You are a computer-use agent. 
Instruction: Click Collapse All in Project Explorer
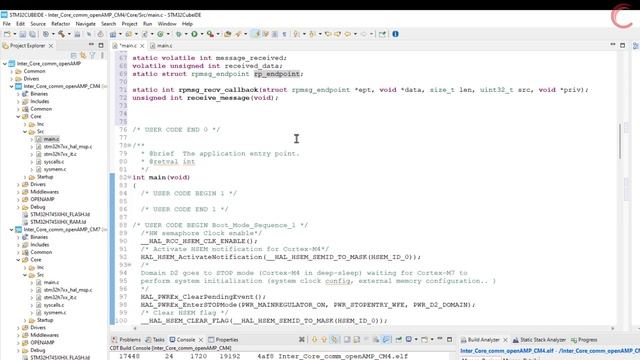coord(73,55)
